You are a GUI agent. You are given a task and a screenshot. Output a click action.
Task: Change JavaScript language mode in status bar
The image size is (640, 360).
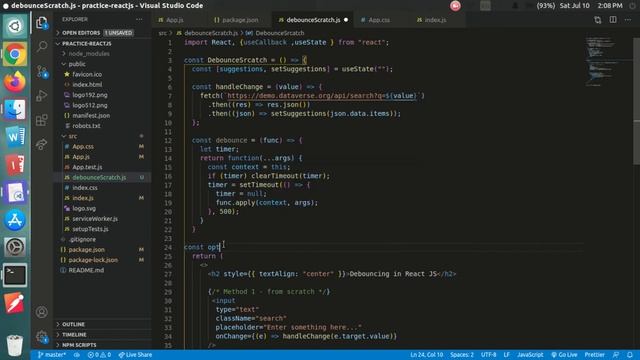530,355
